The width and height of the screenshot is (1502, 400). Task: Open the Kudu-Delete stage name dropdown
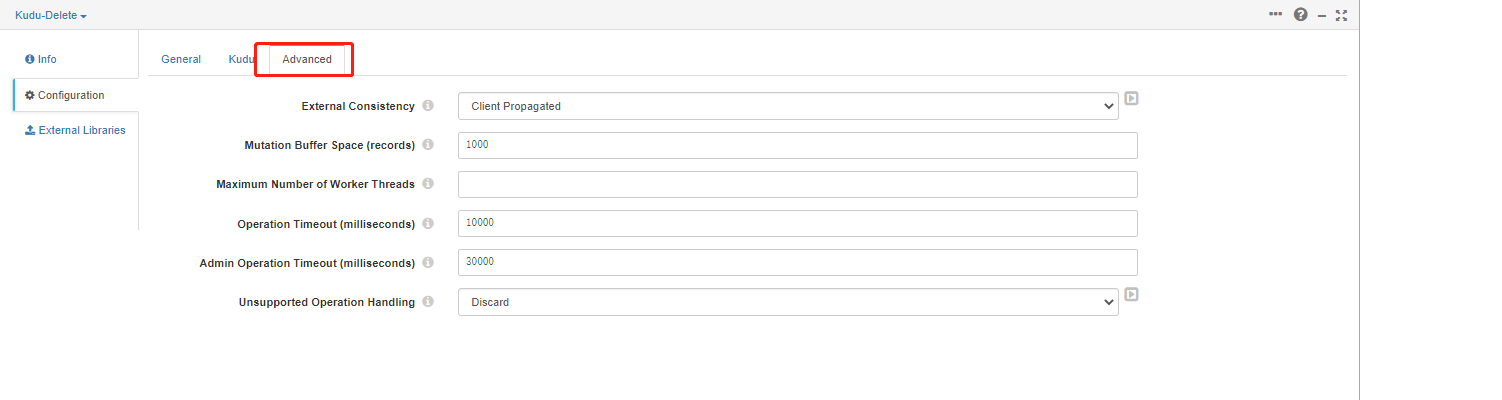point(51,16)
